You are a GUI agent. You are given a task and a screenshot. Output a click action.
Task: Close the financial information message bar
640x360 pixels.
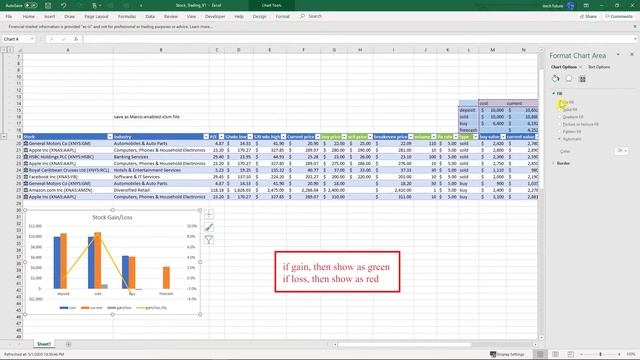click(635, 27)
